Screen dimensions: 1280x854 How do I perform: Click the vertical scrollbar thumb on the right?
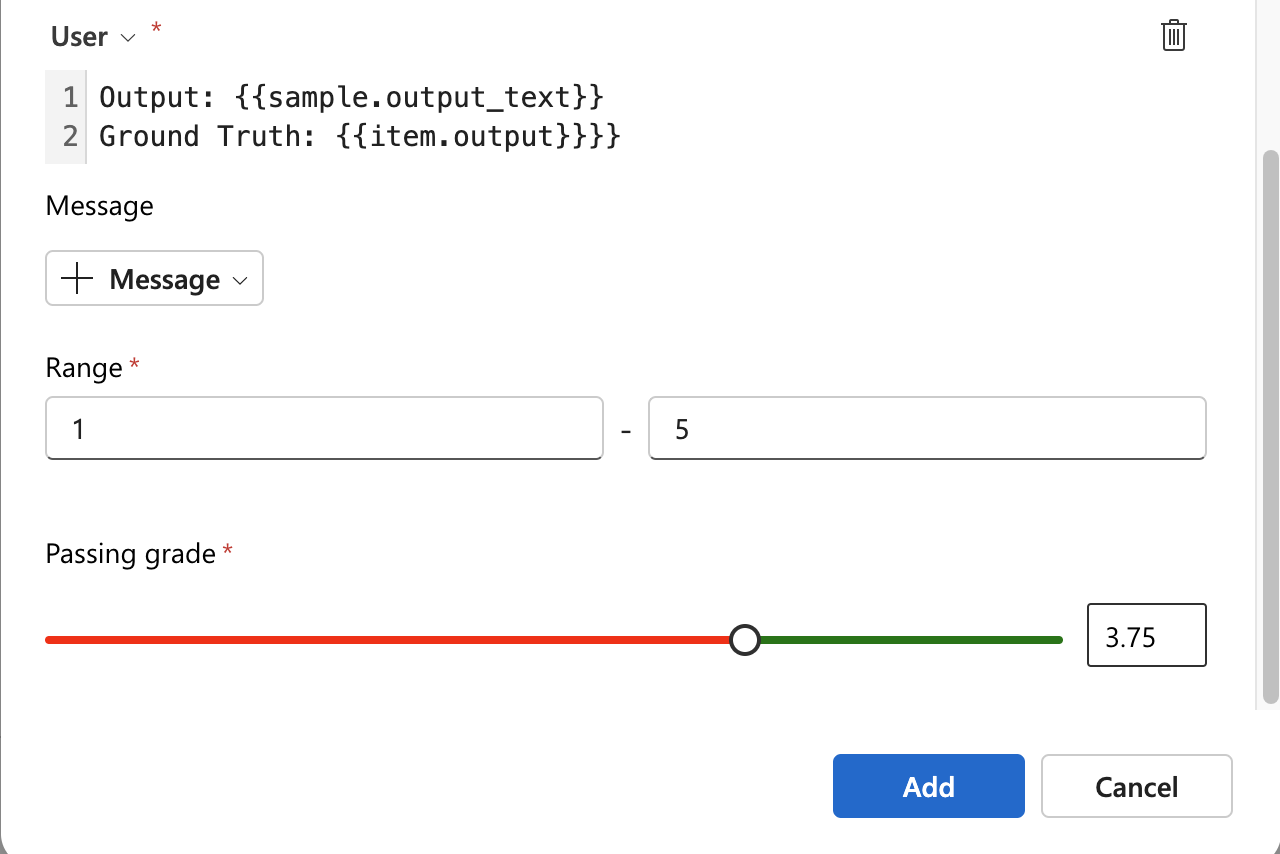pos(1271,427)
